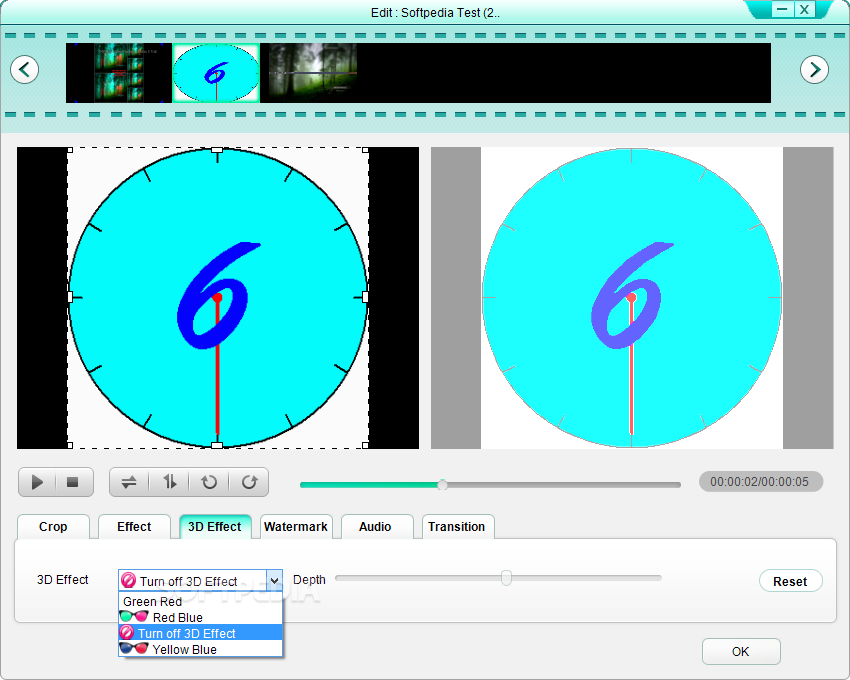Collapse the 3D Effect dropdown arrow

274,581
